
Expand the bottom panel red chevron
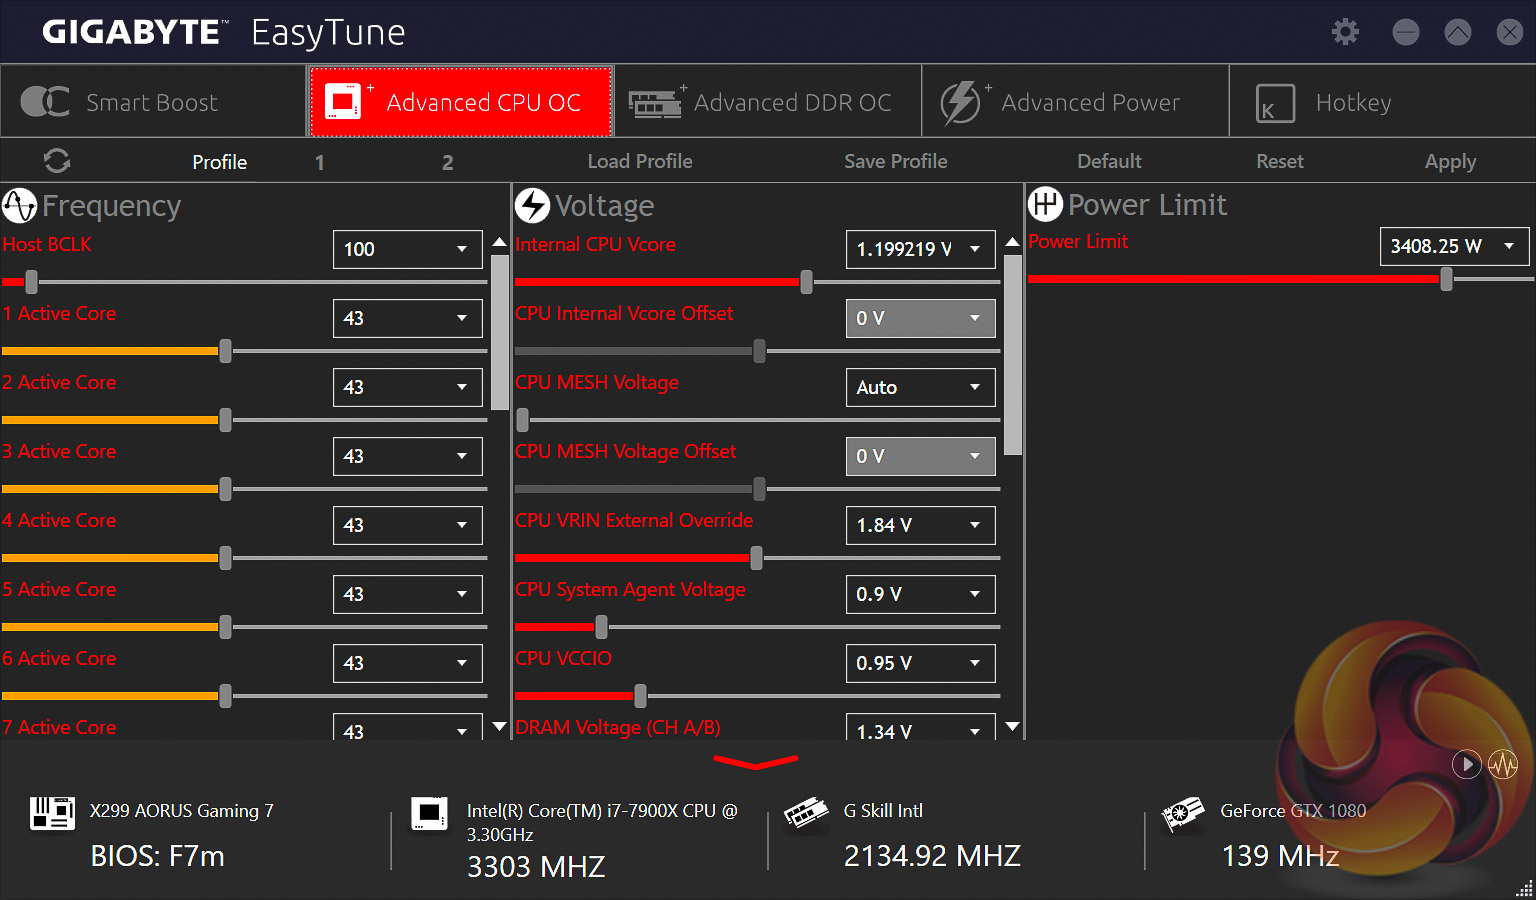[x=756, y=763]
